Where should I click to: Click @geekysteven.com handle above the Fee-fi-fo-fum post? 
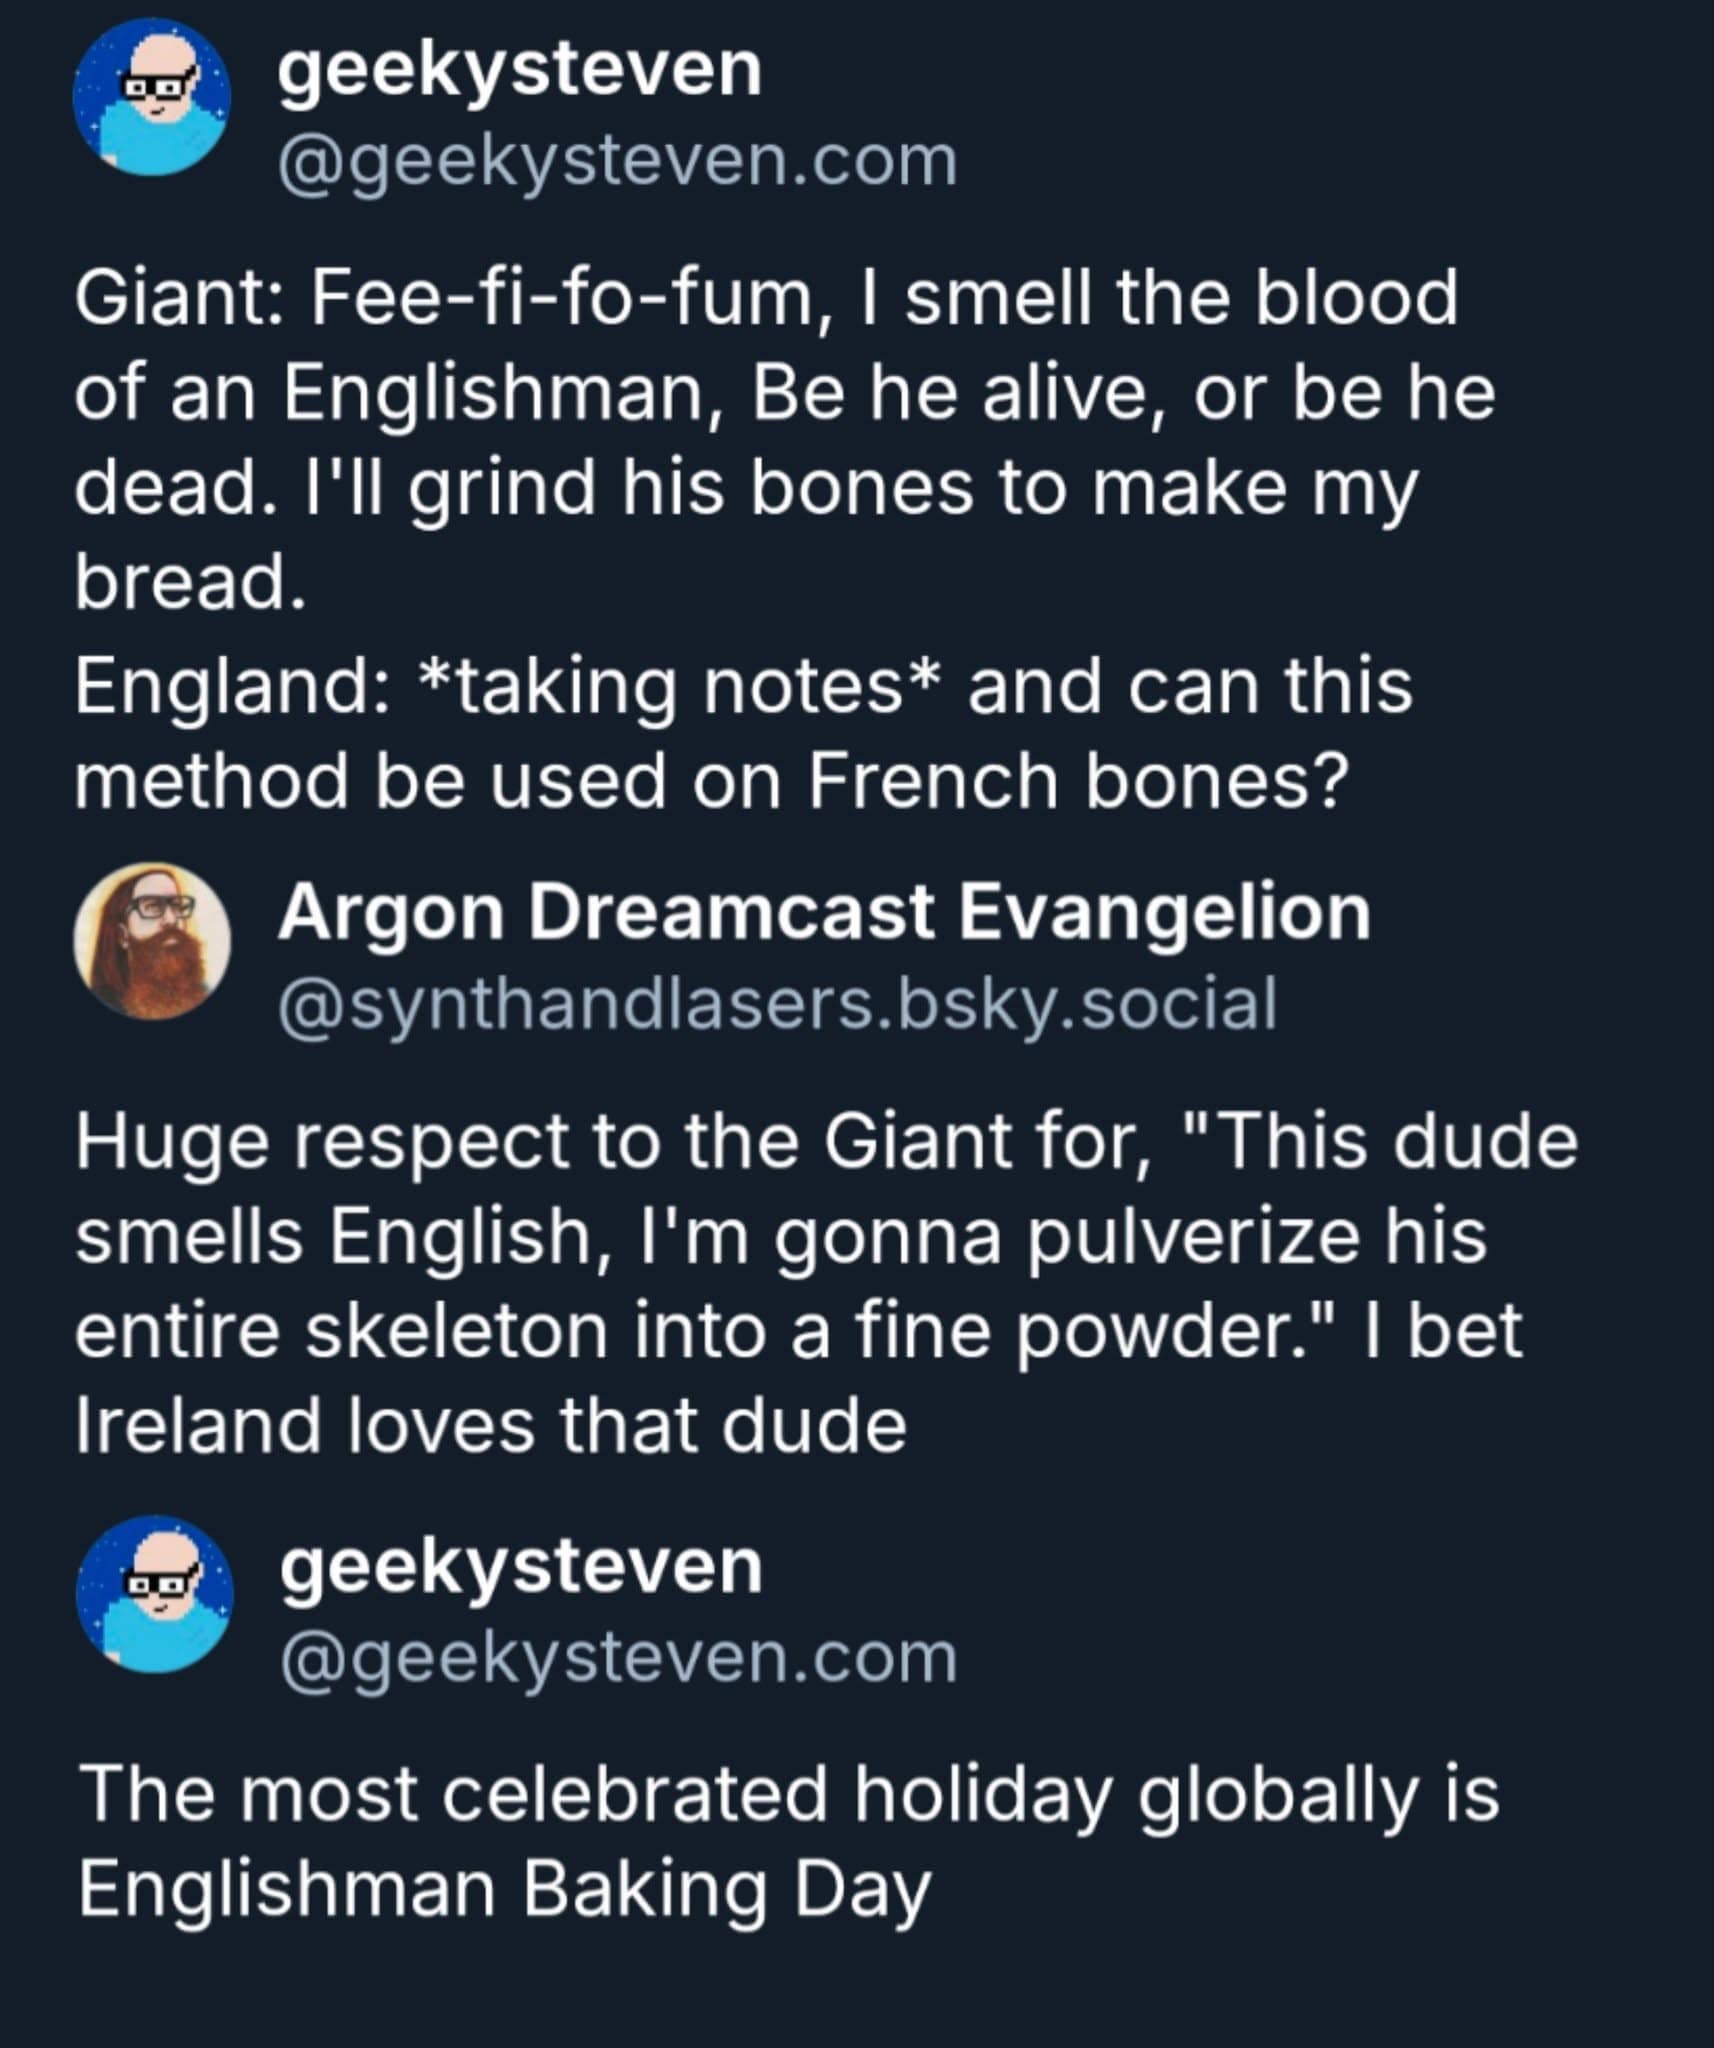(x=617, y=160)
